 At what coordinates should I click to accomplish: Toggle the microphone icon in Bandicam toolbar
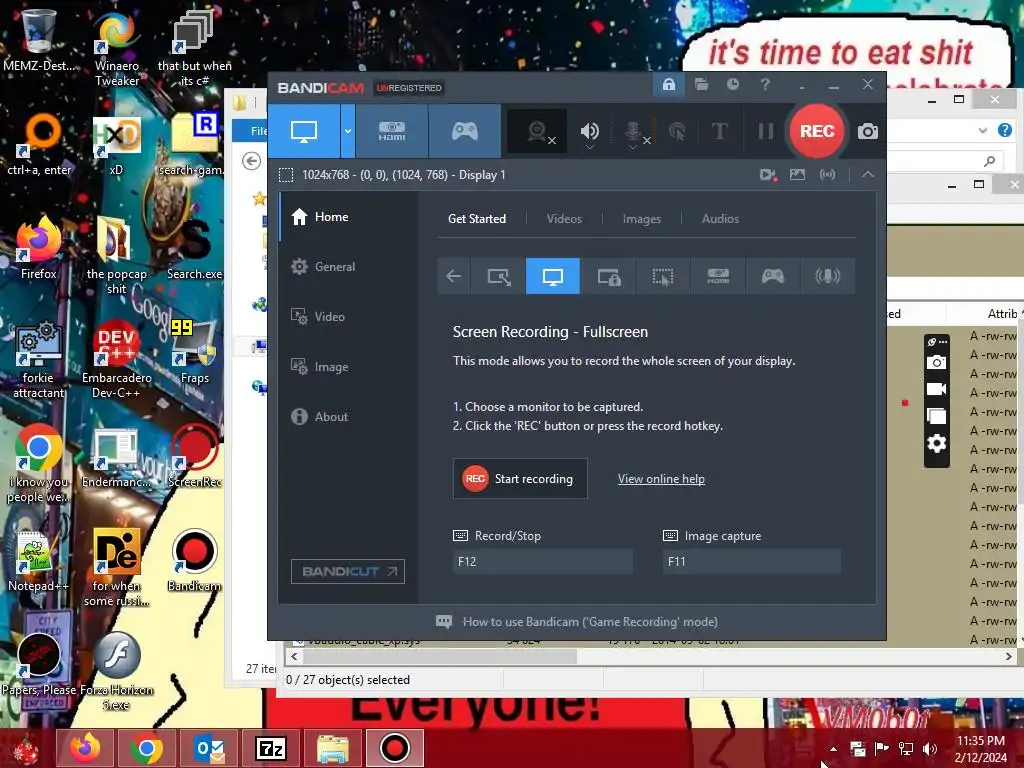coord(633,133)
